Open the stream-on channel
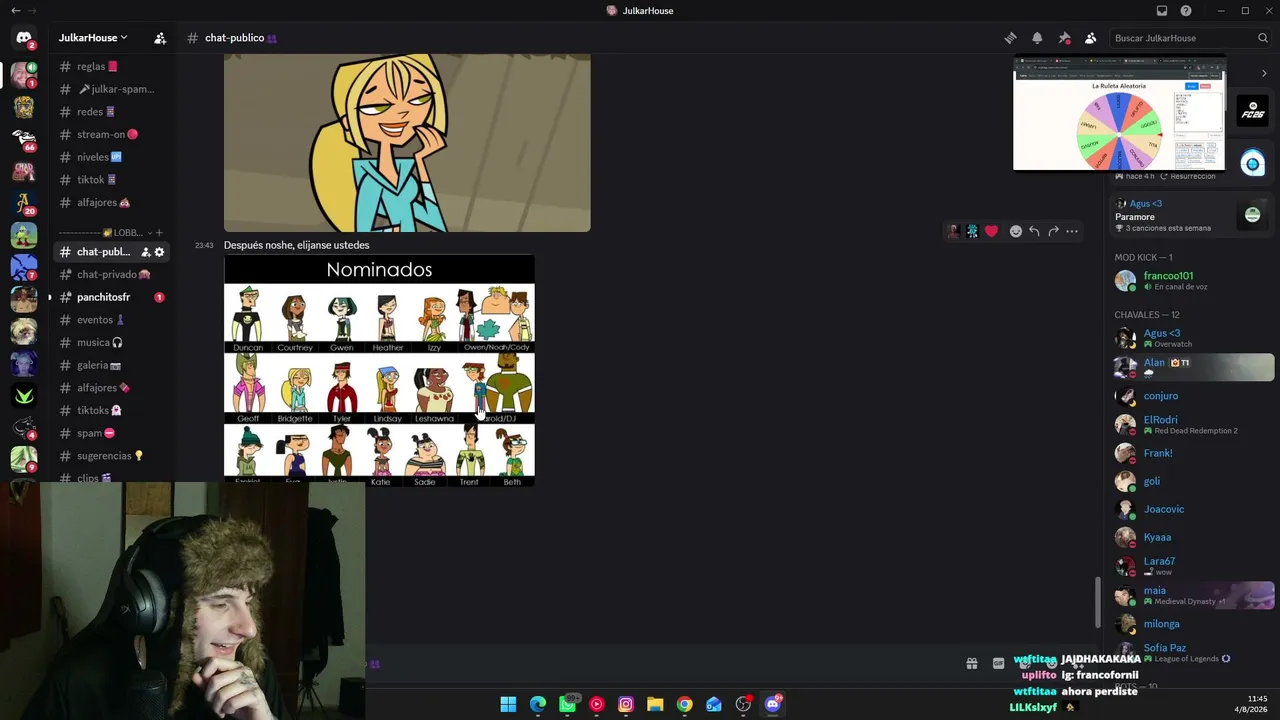This screenshot has height=720, width=1280. click(x=110, y=134)
